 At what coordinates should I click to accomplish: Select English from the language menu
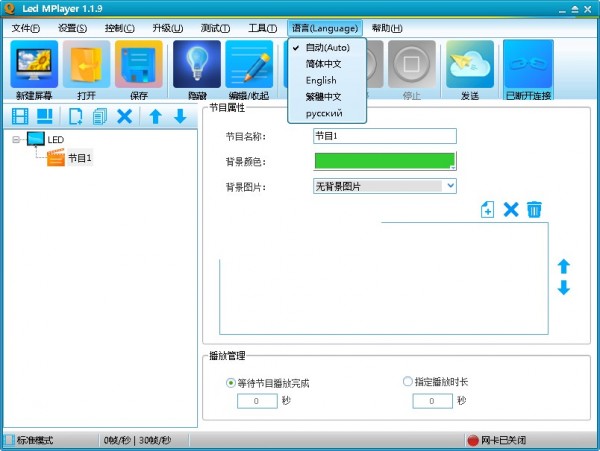pos(321,80)
